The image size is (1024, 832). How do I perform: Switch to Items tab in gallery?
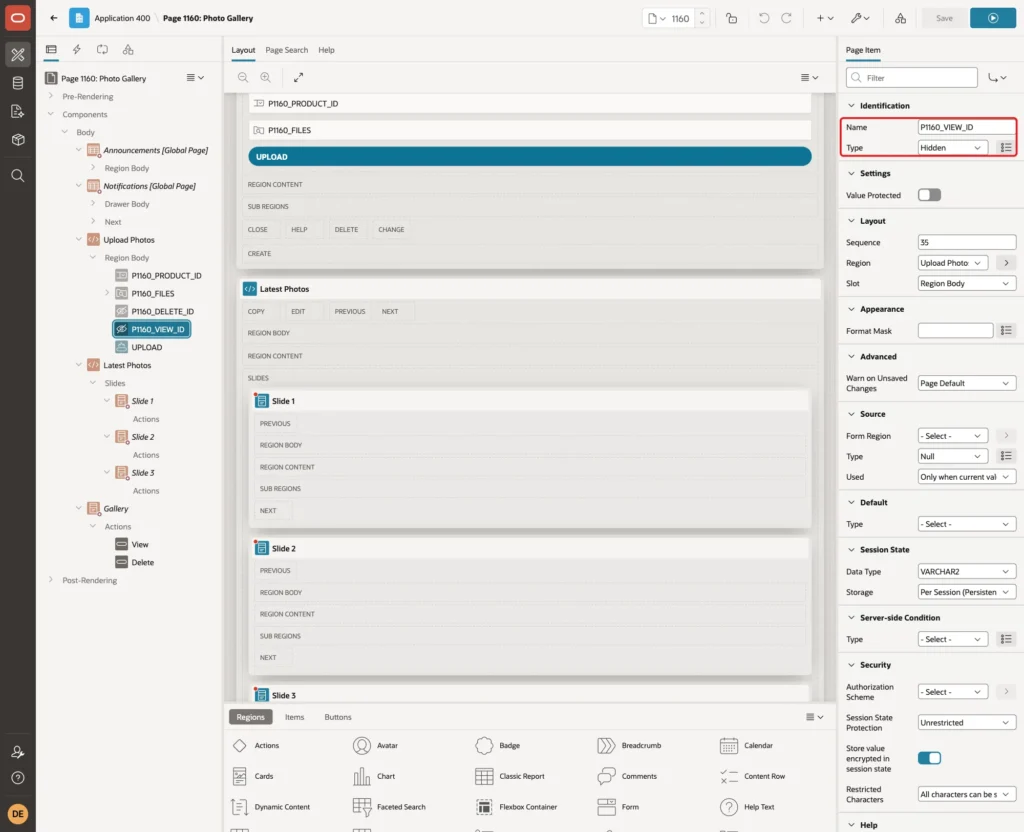pos(295,717)
